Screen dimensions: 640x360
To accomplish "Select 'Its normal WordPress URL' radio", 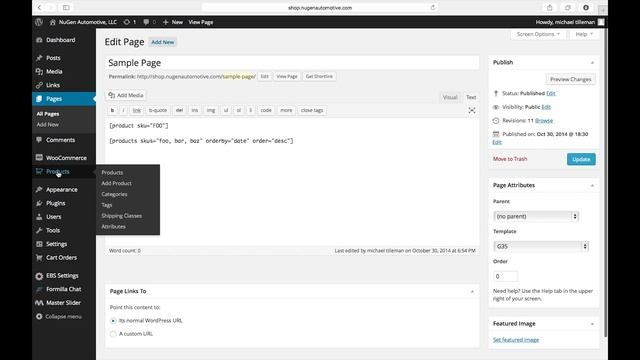I will [113, 321].
